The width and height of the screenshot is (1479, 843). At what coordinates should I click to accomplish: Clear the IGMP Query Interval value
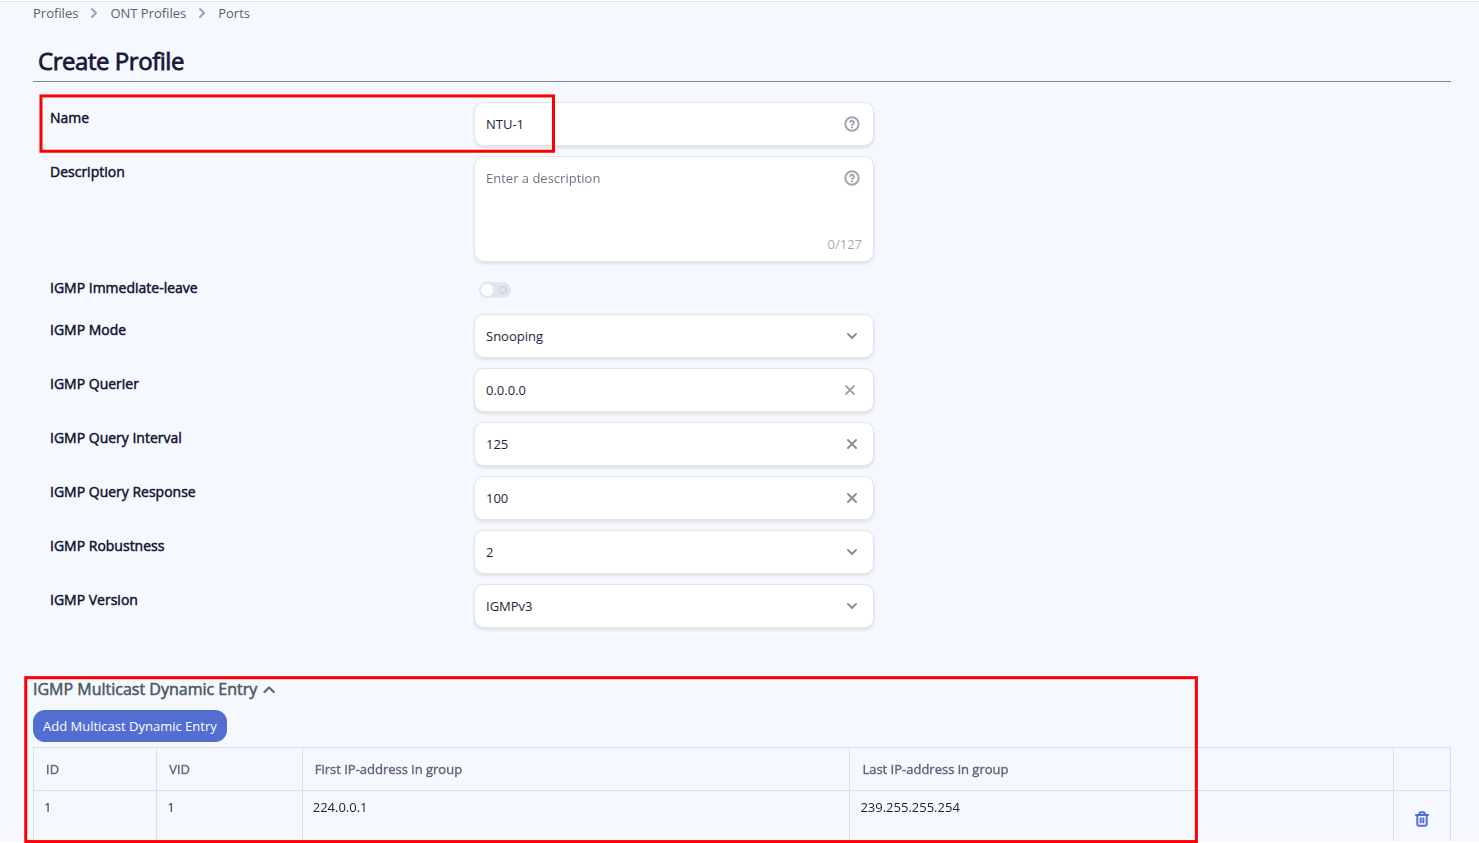[852, 444]
